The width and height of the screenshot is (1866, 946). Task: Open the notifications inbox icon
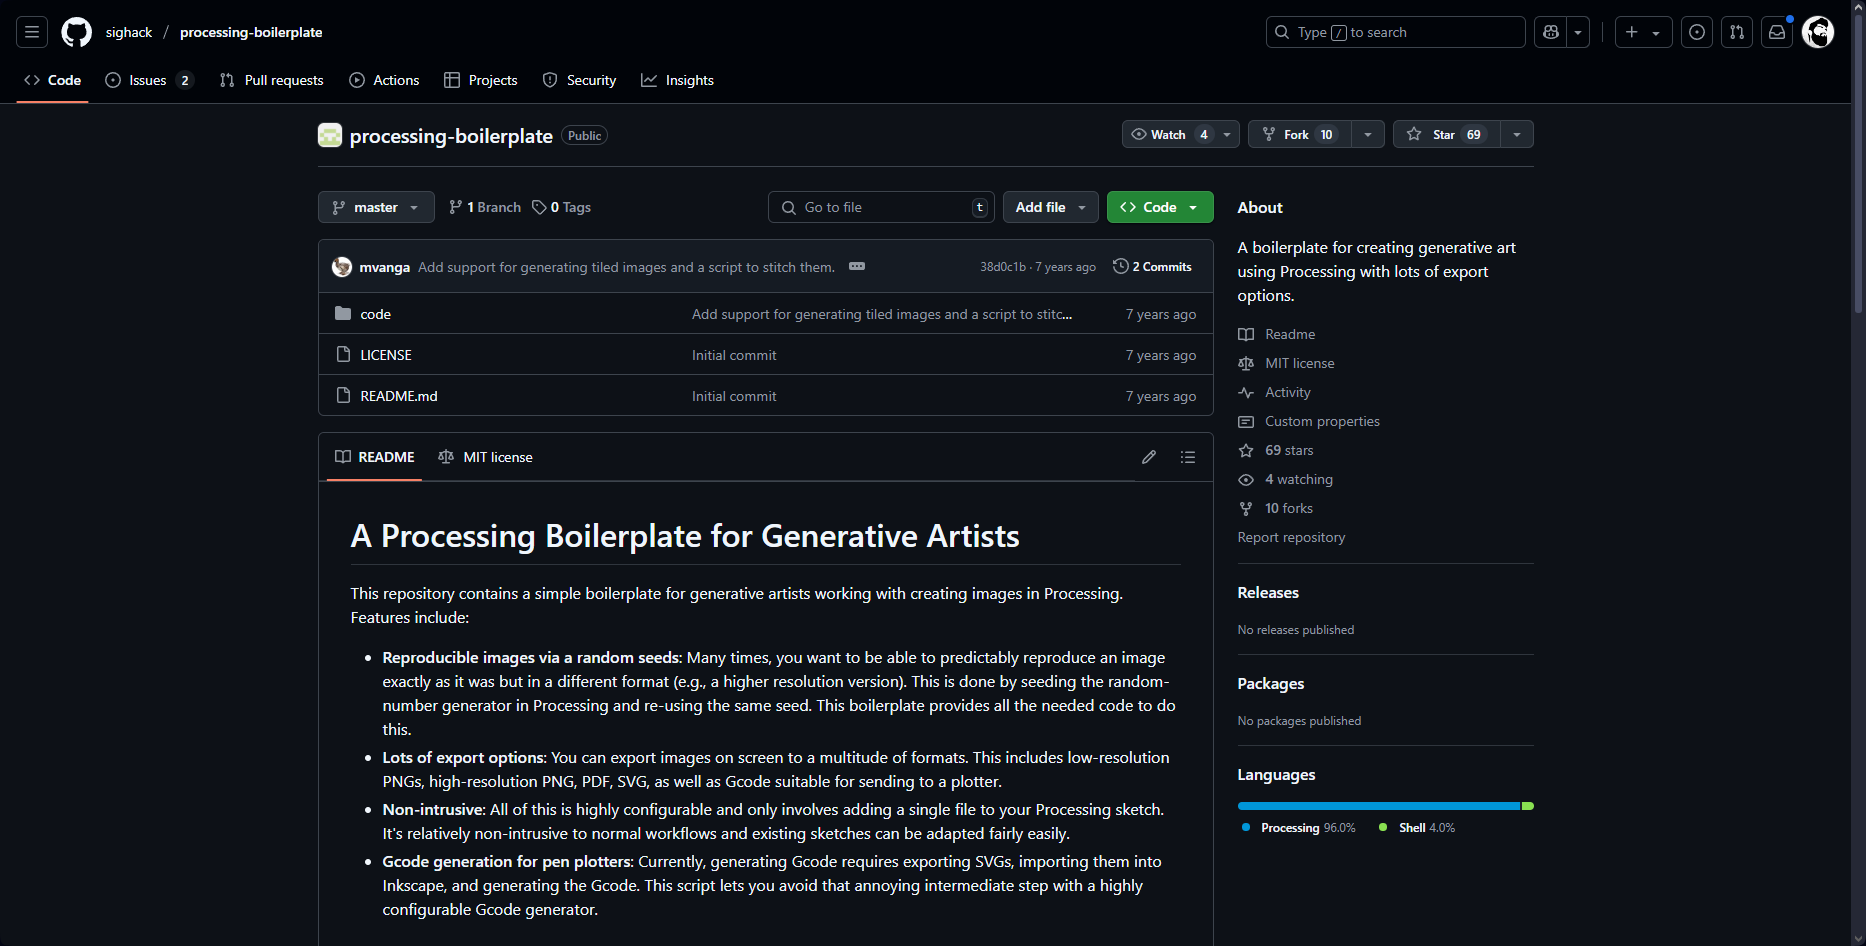[1777, 32]
